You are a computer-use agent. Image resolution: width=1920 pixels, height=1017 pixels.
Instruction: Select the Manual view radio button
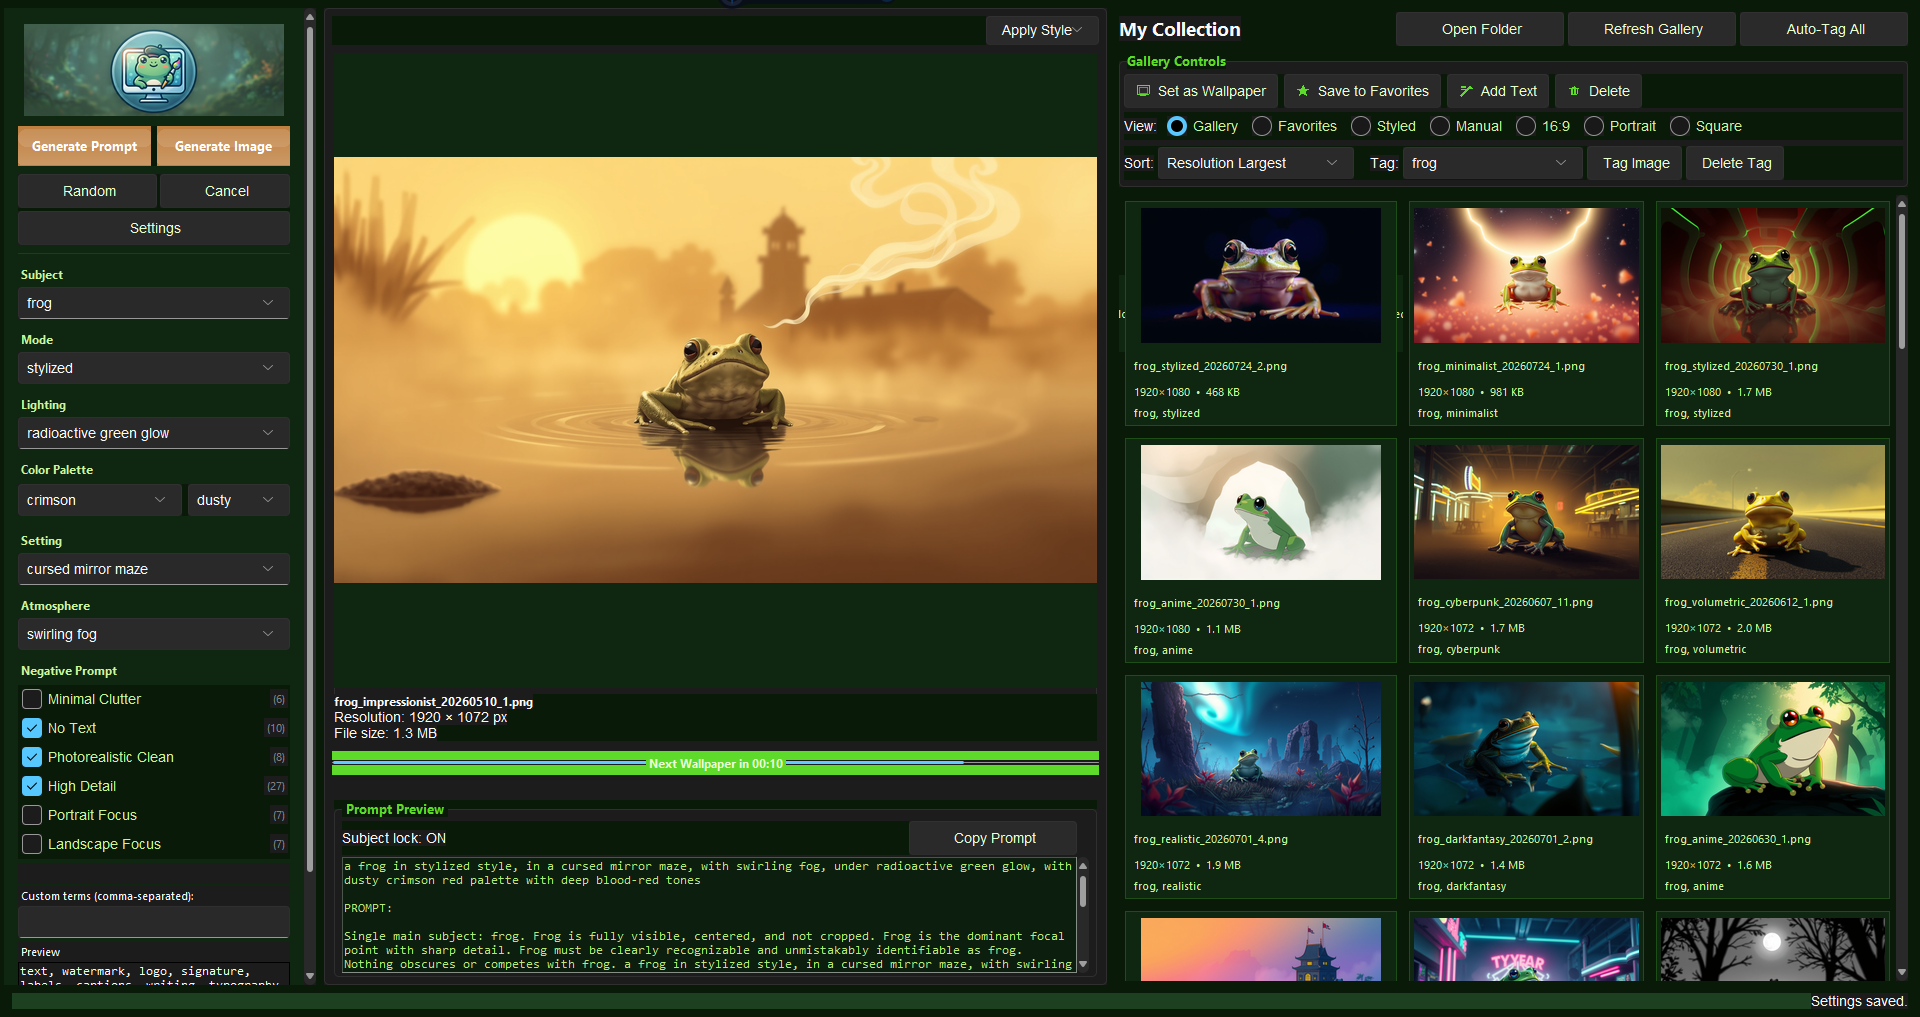[x=1440, y=126]
